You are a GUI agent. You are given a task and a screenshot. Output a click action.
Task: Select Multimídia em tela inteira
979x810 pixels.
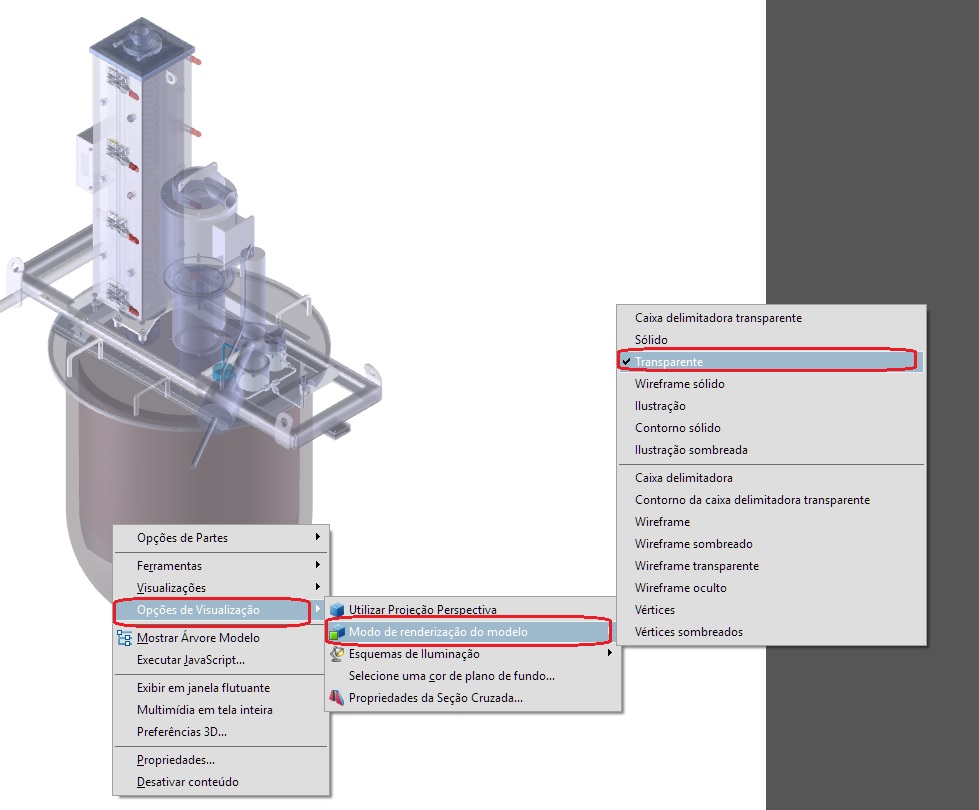click(x=221, y=709)
